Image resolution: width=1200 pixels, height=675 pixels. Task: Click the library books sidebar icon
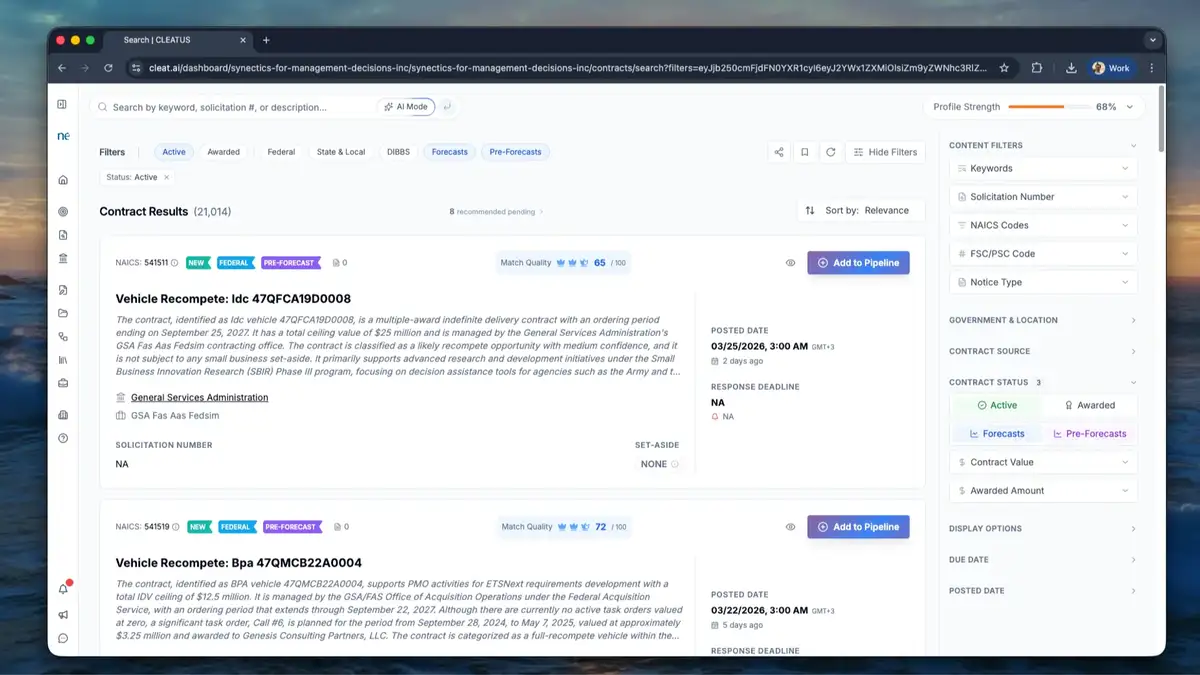pos(63,360)
